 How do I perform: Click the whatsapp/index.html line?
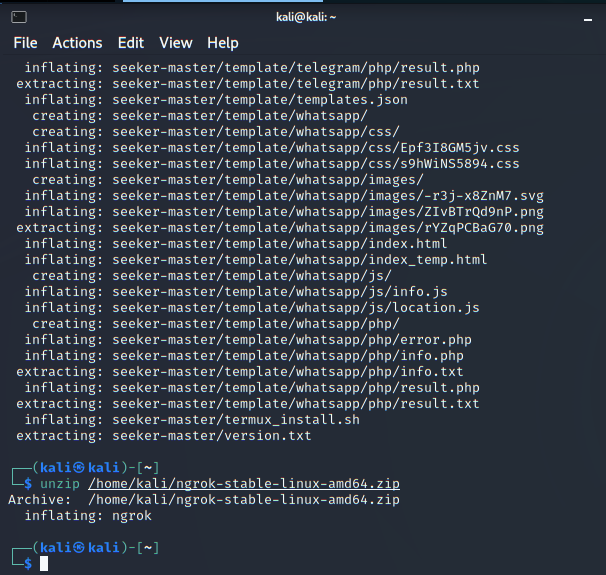[236, 243]
